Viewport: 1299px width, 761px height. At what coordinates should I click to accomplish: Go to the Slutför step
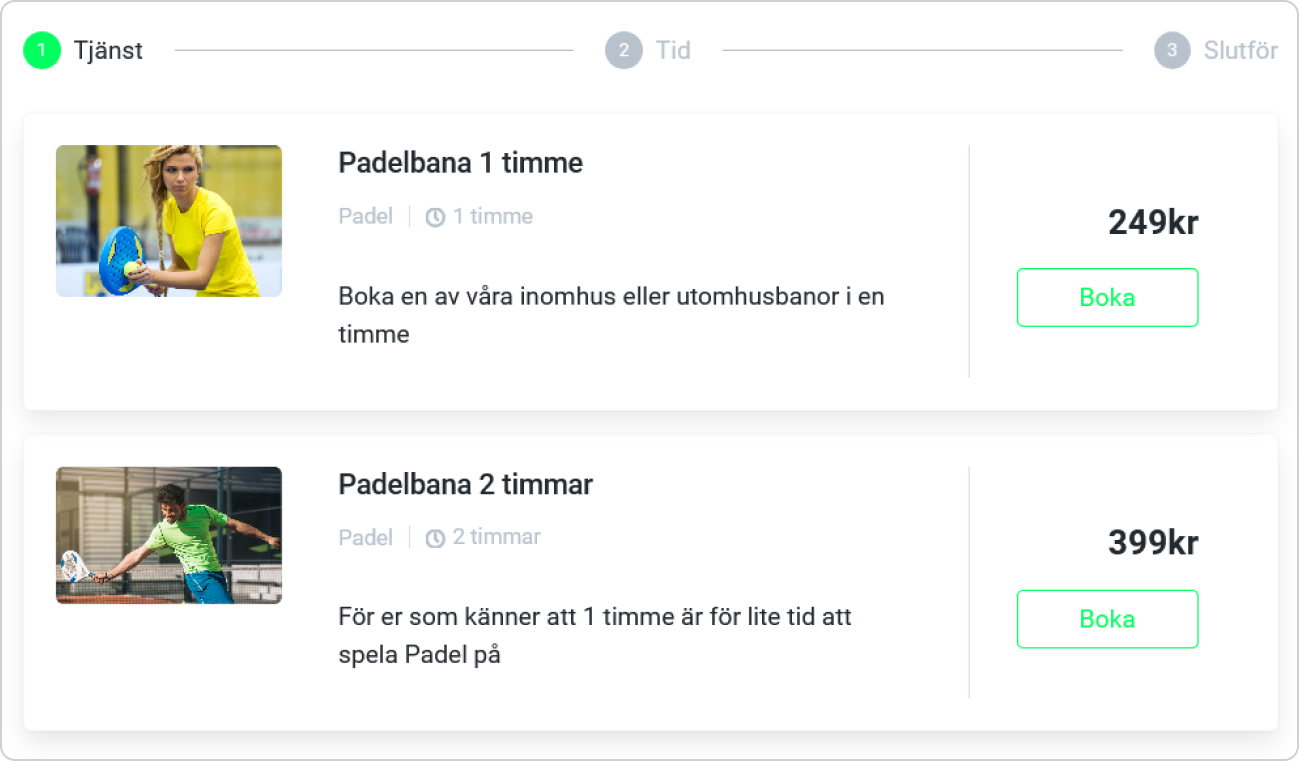tap(1240, 50)
